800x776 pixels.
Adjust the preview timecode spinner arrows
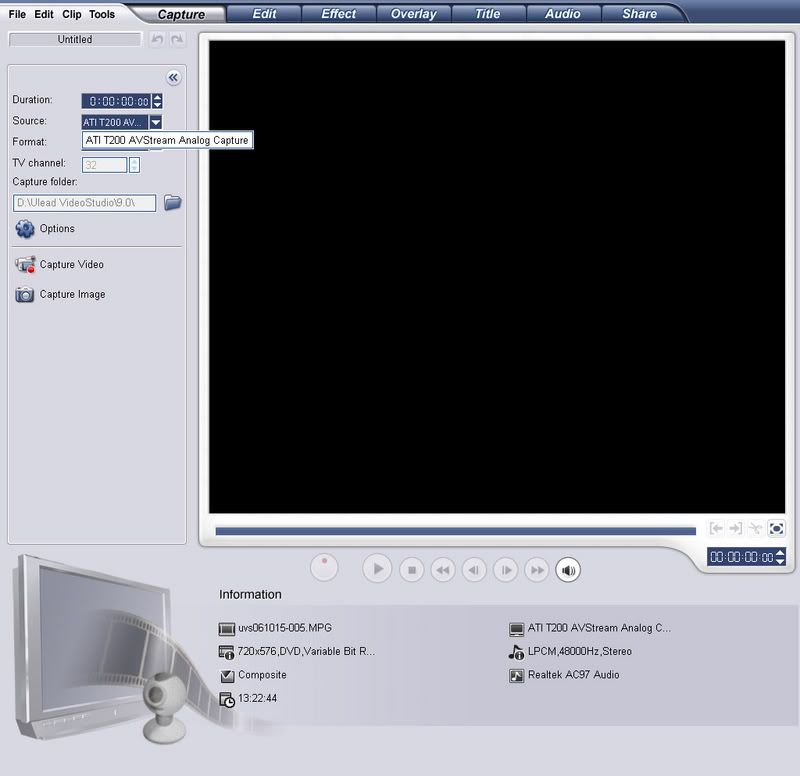pos(780,557)
